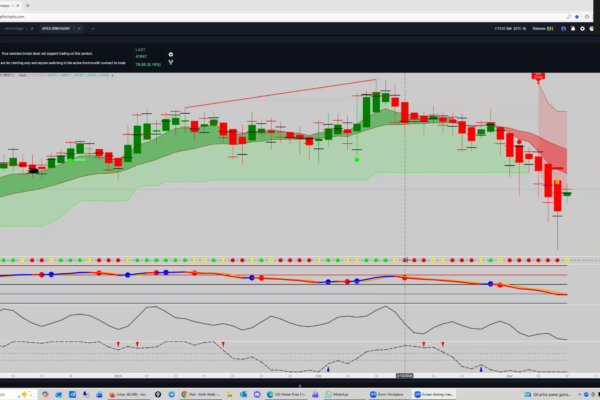
Task: Click the crosshair date label on time axis
Action: click(x=403, y=376)
